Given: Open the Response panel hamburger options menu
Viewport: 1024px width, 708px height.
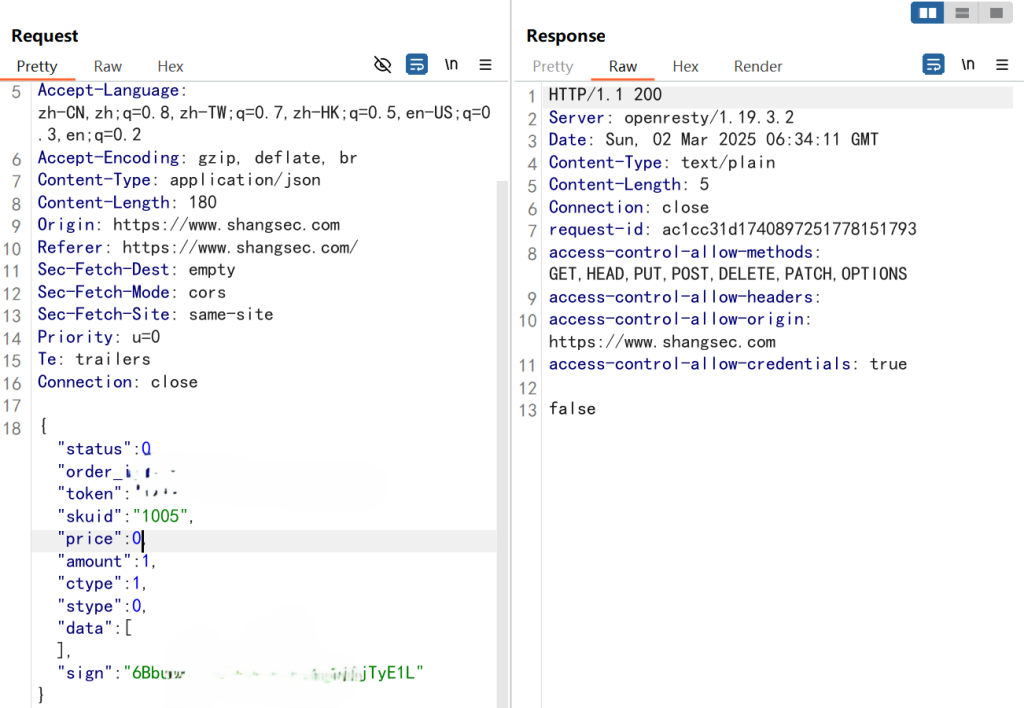Looking at the screenshot, I should [x=1002, y=65].
